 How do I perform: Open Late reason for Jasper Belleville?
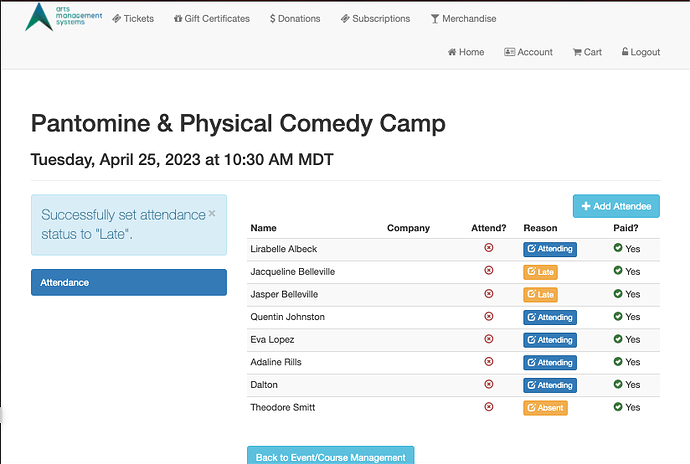[540, 295]
